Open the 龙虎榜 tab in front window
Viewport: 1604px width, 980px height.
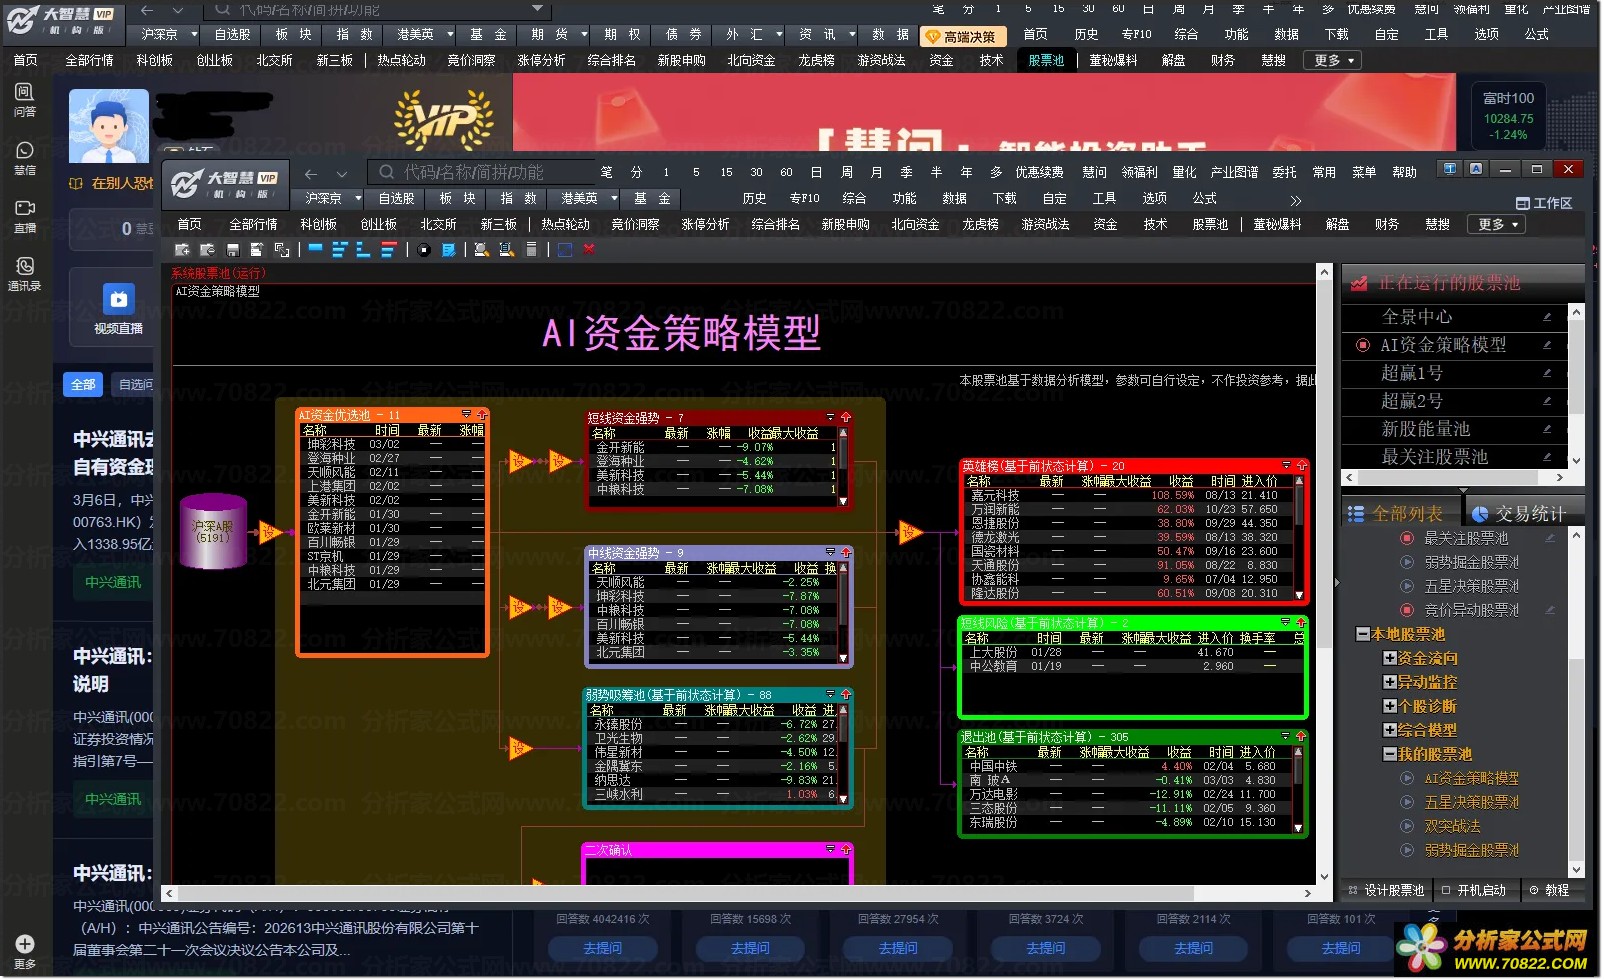pos(980,224)
